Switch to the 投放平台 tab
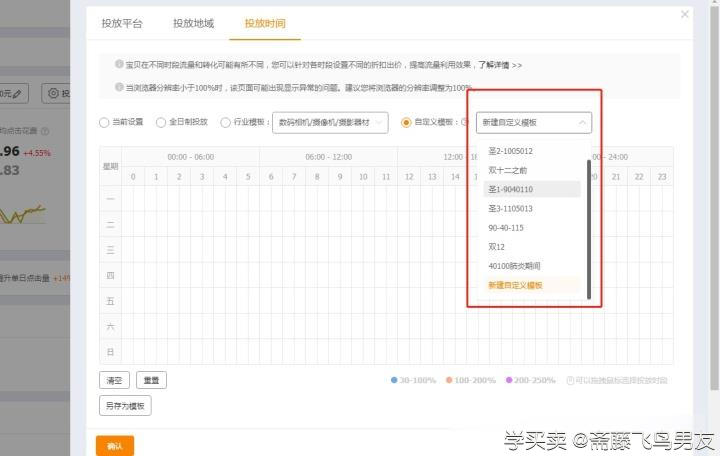 click(x=122, y=23)
